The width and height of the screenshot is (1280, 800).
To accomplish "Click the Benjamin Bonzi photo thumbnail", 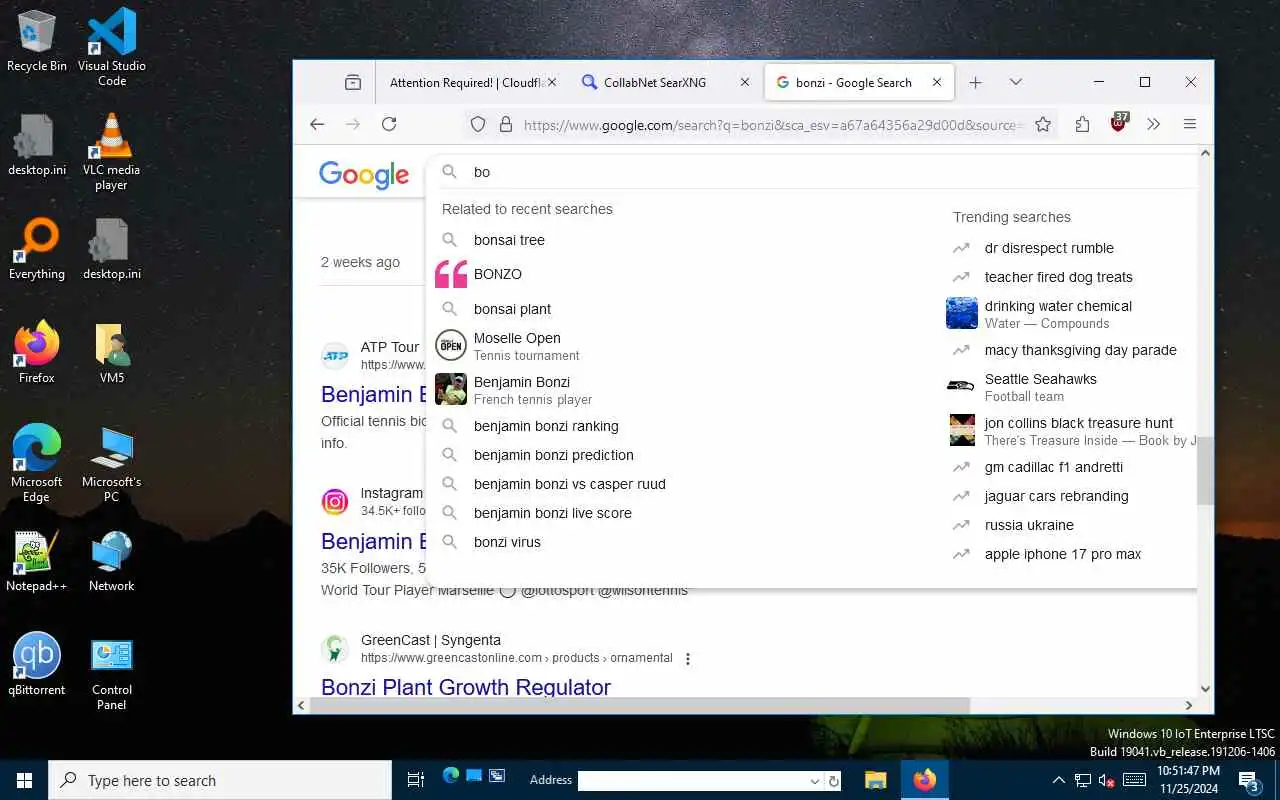I will coord(451,389).
